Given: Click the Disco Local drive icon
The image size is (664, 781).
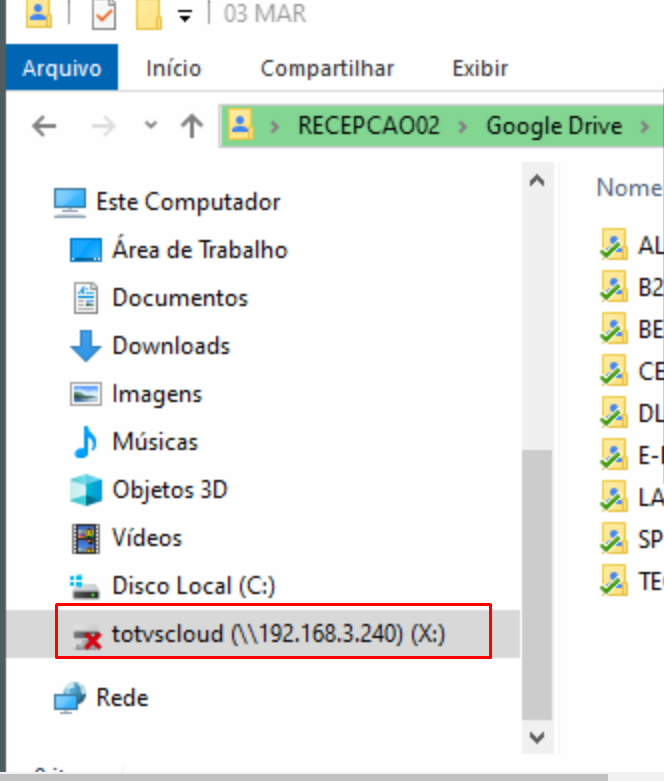Looking at the screenshot, I should point(85,587).
